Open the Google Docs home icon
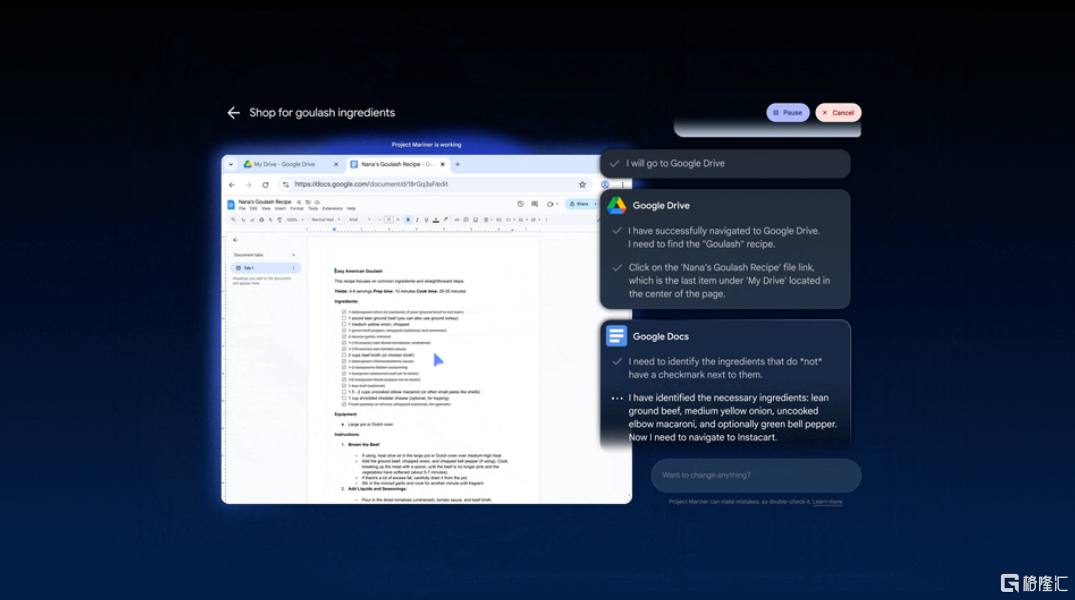The height and width of the screenshot is (600, 1075). tap(231, 204)
